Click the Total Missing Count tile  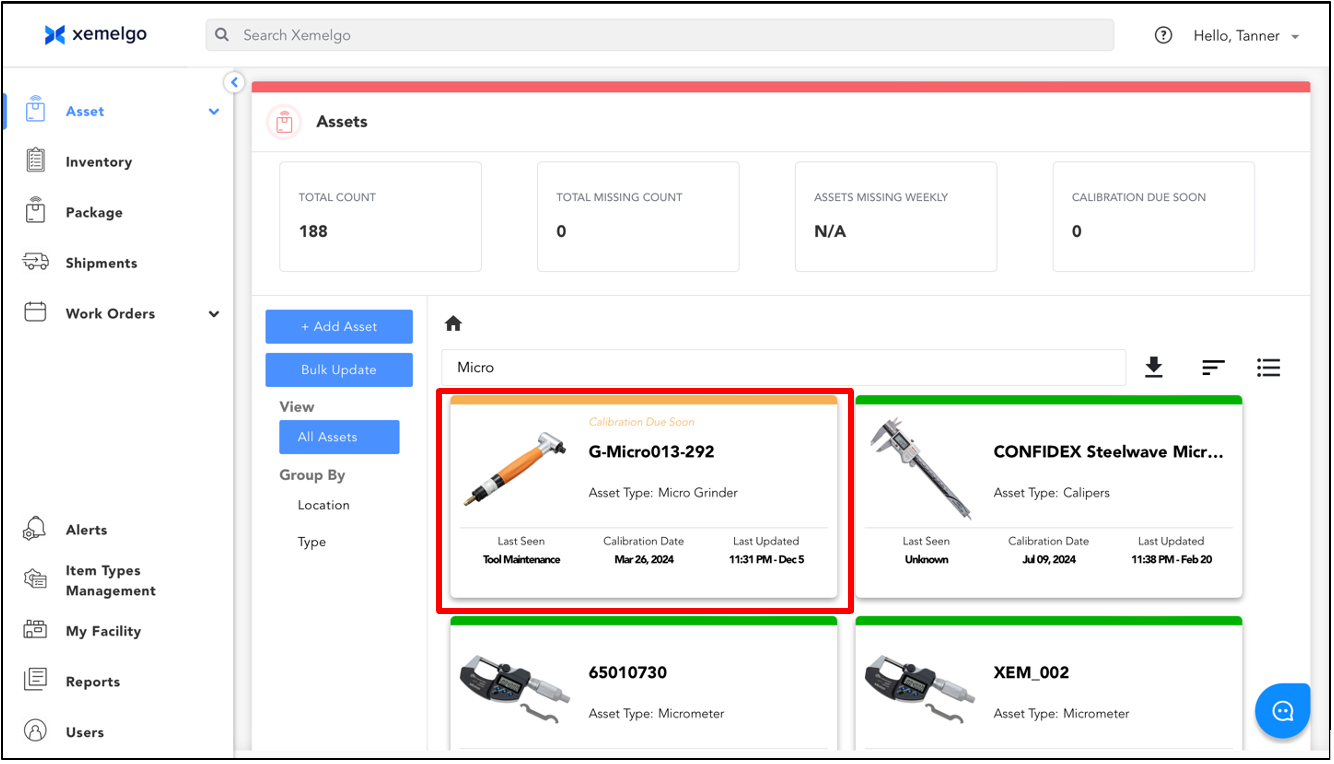(x=638, y=217)
